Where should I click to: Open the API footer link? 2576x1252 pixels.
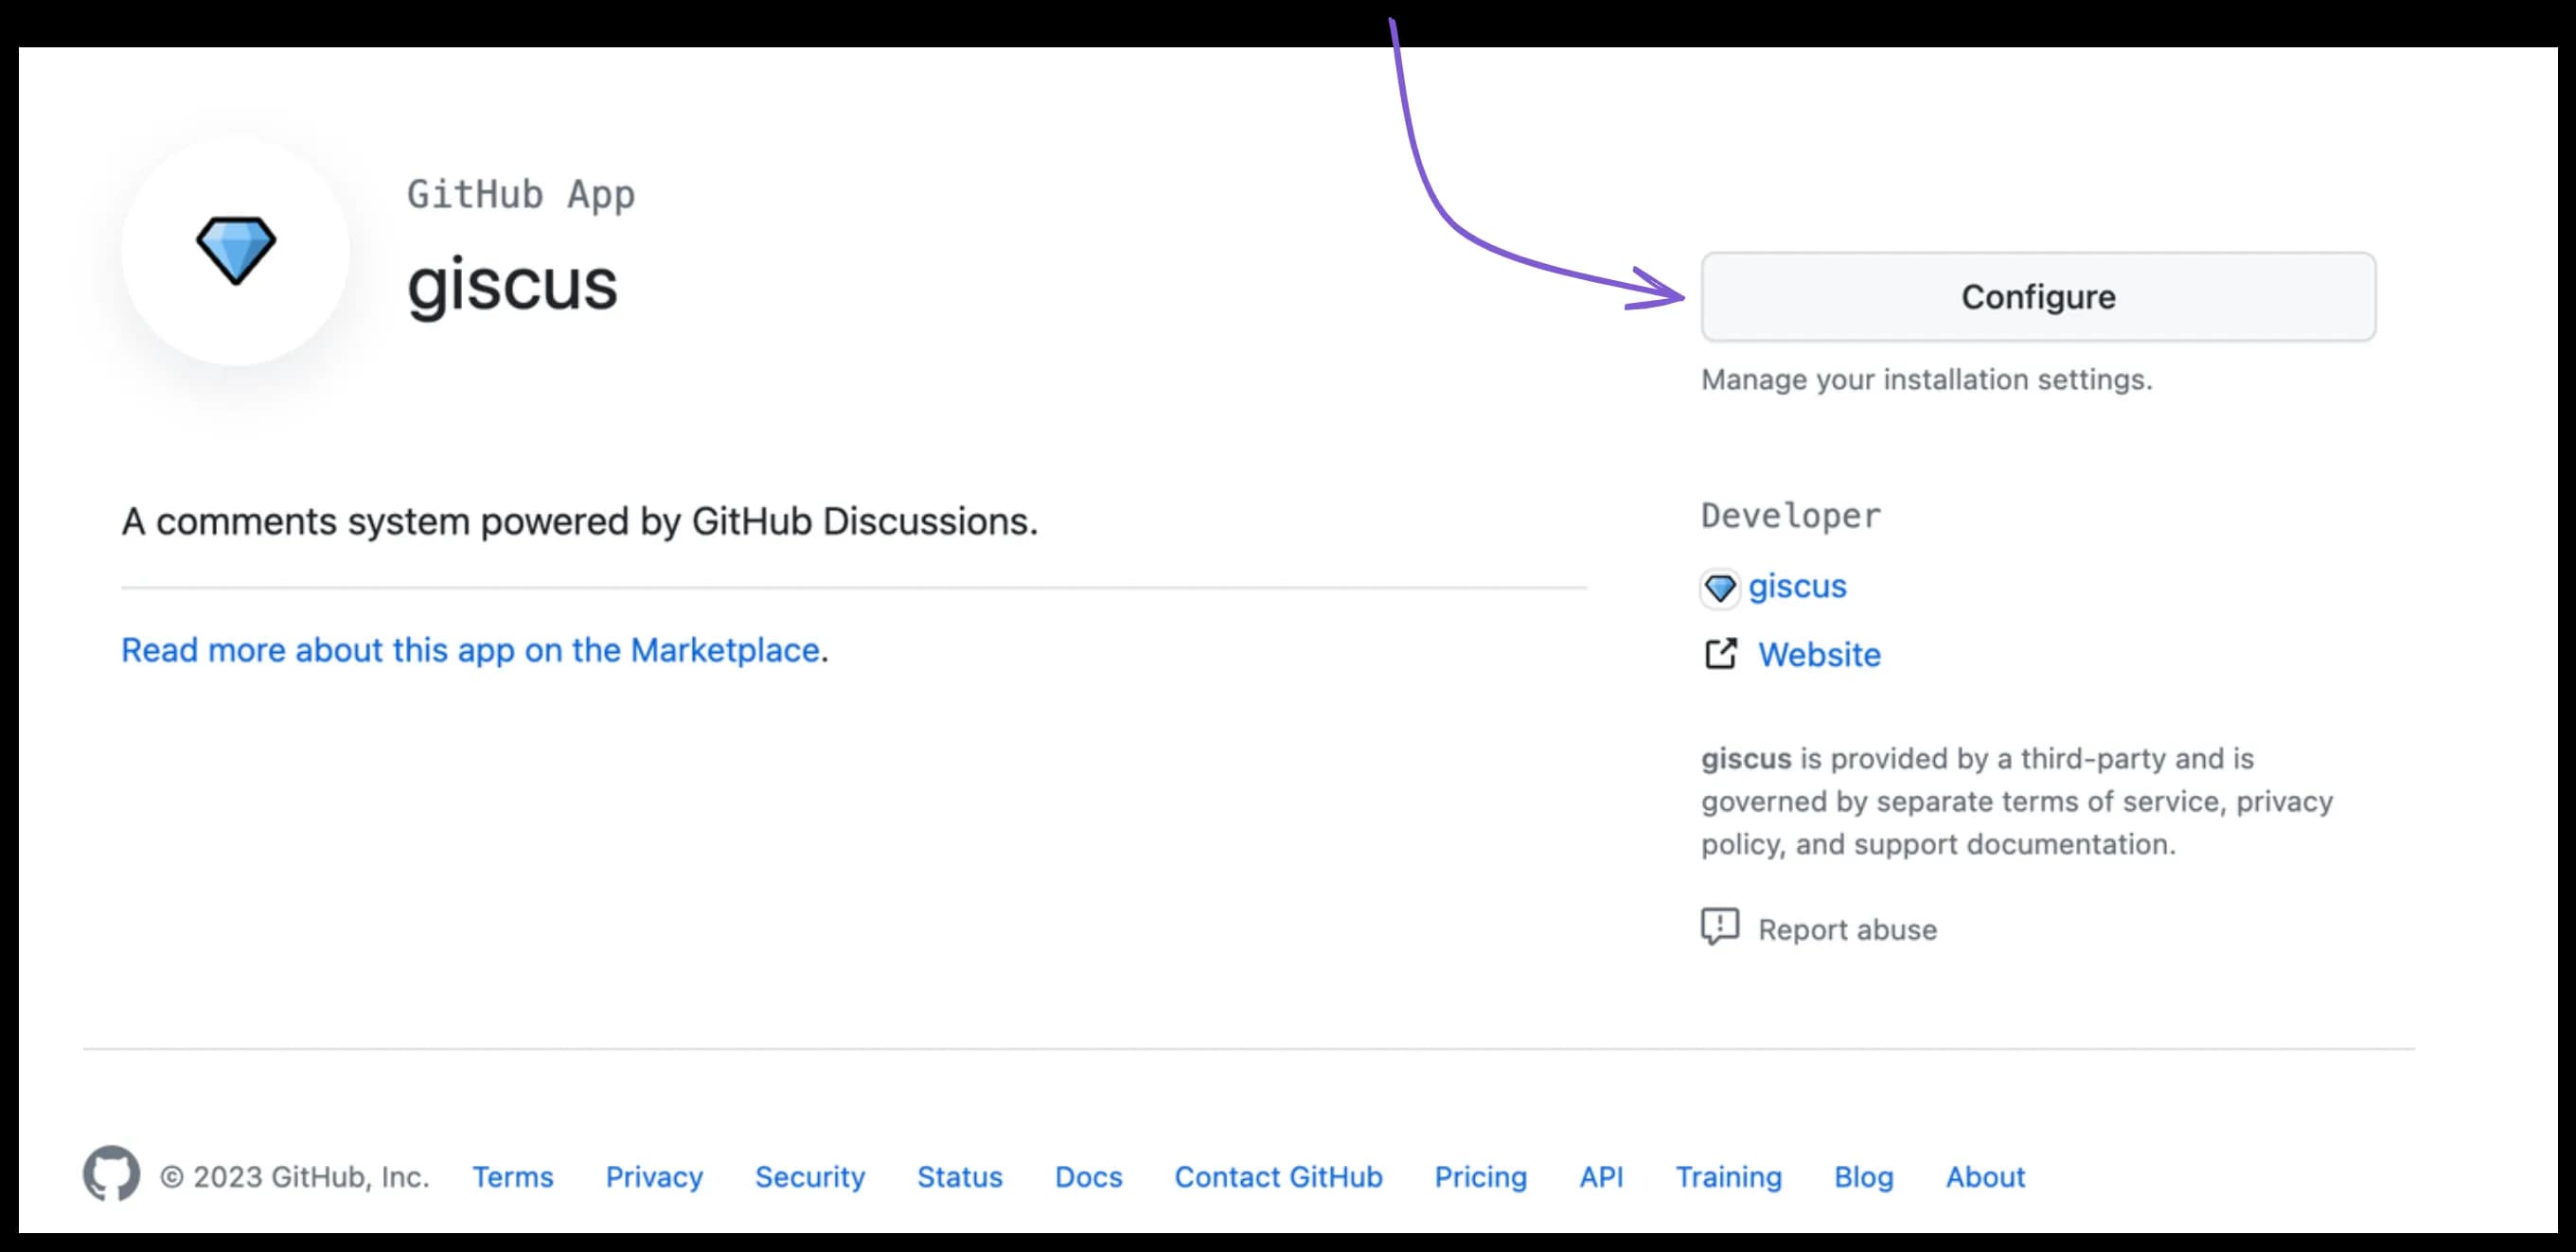pos(1601,1177)
